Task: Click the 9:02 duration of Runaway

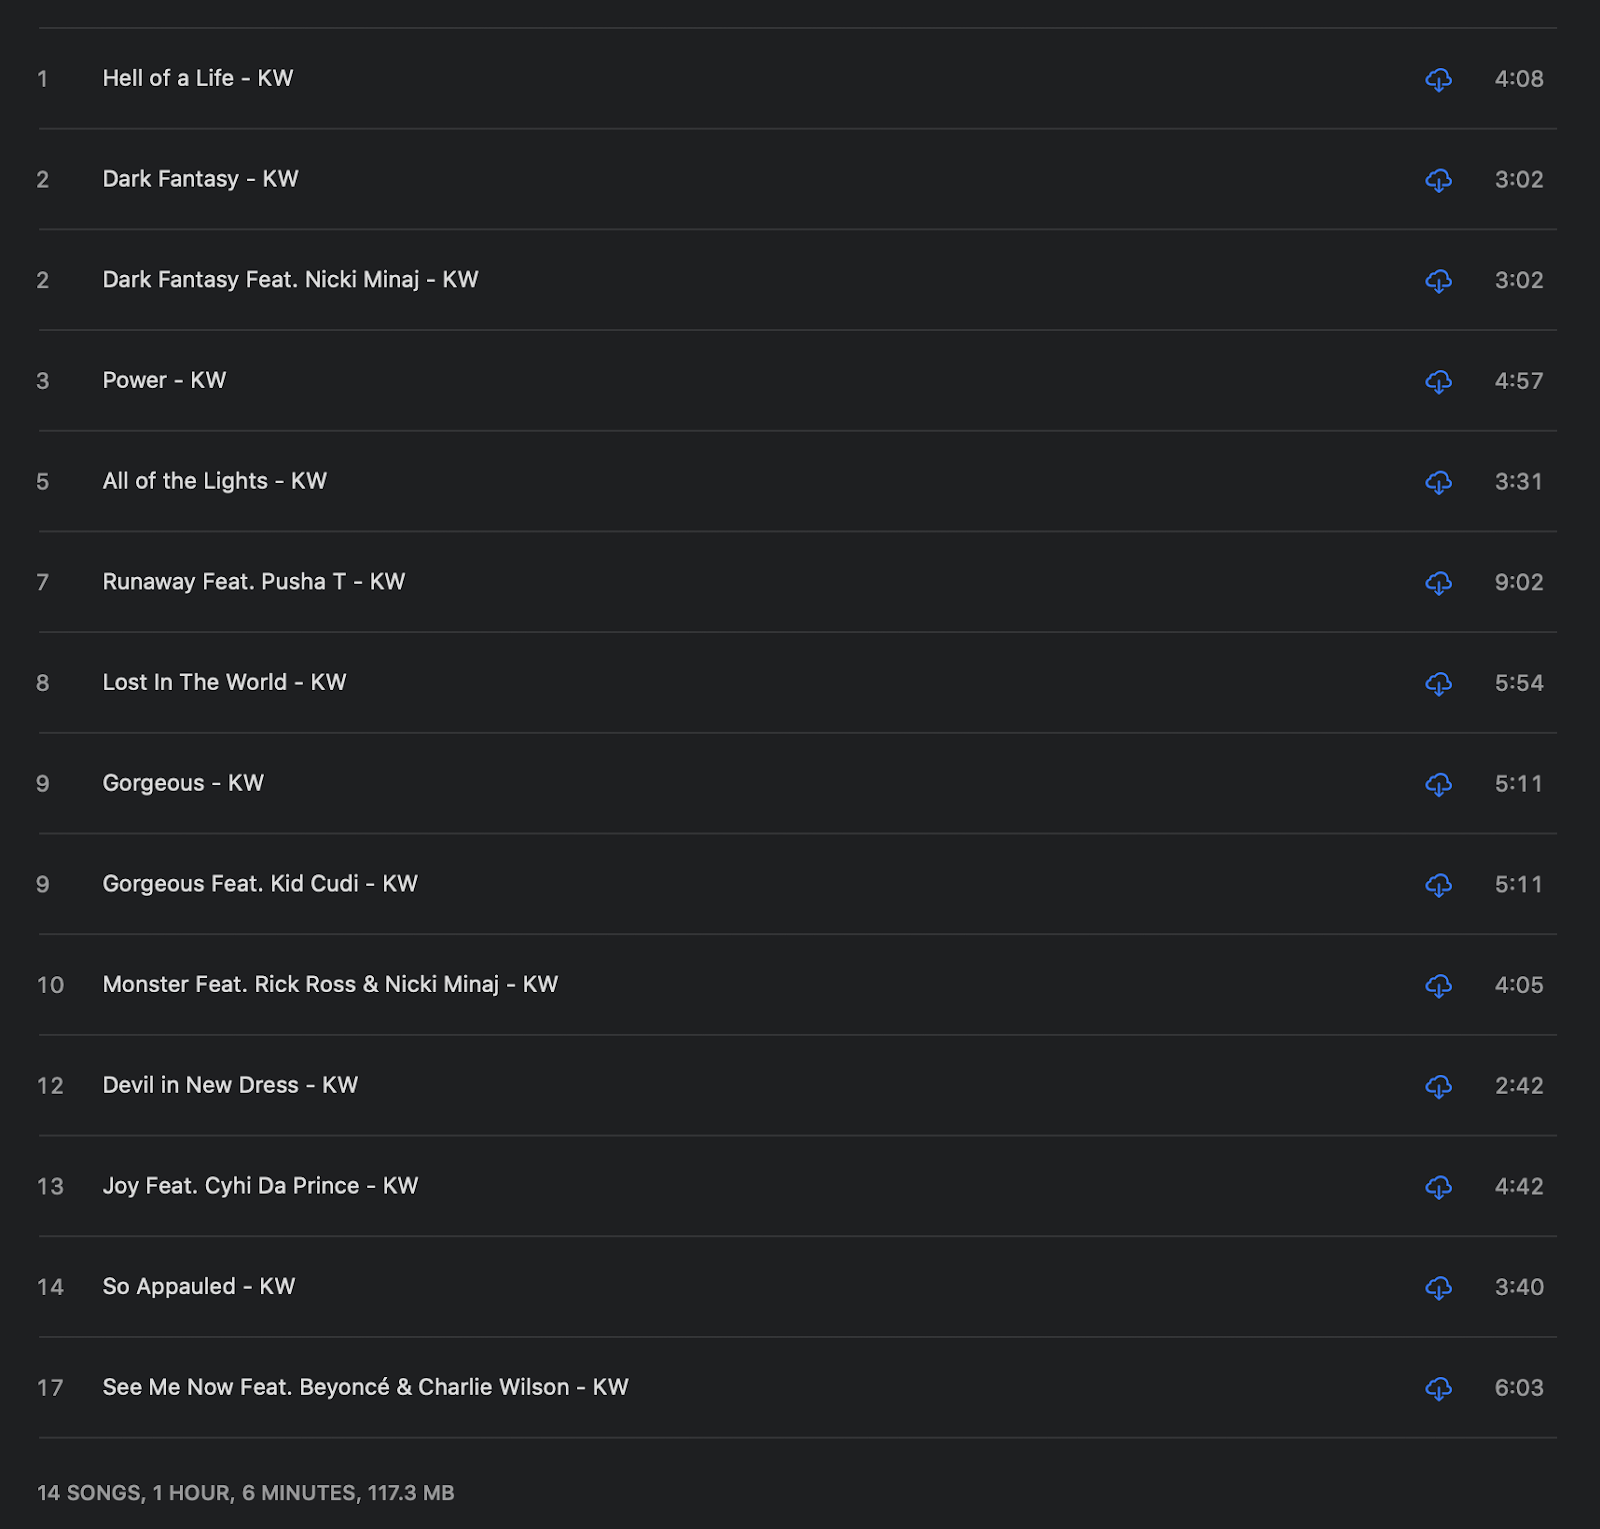Action: point(1518,582)
